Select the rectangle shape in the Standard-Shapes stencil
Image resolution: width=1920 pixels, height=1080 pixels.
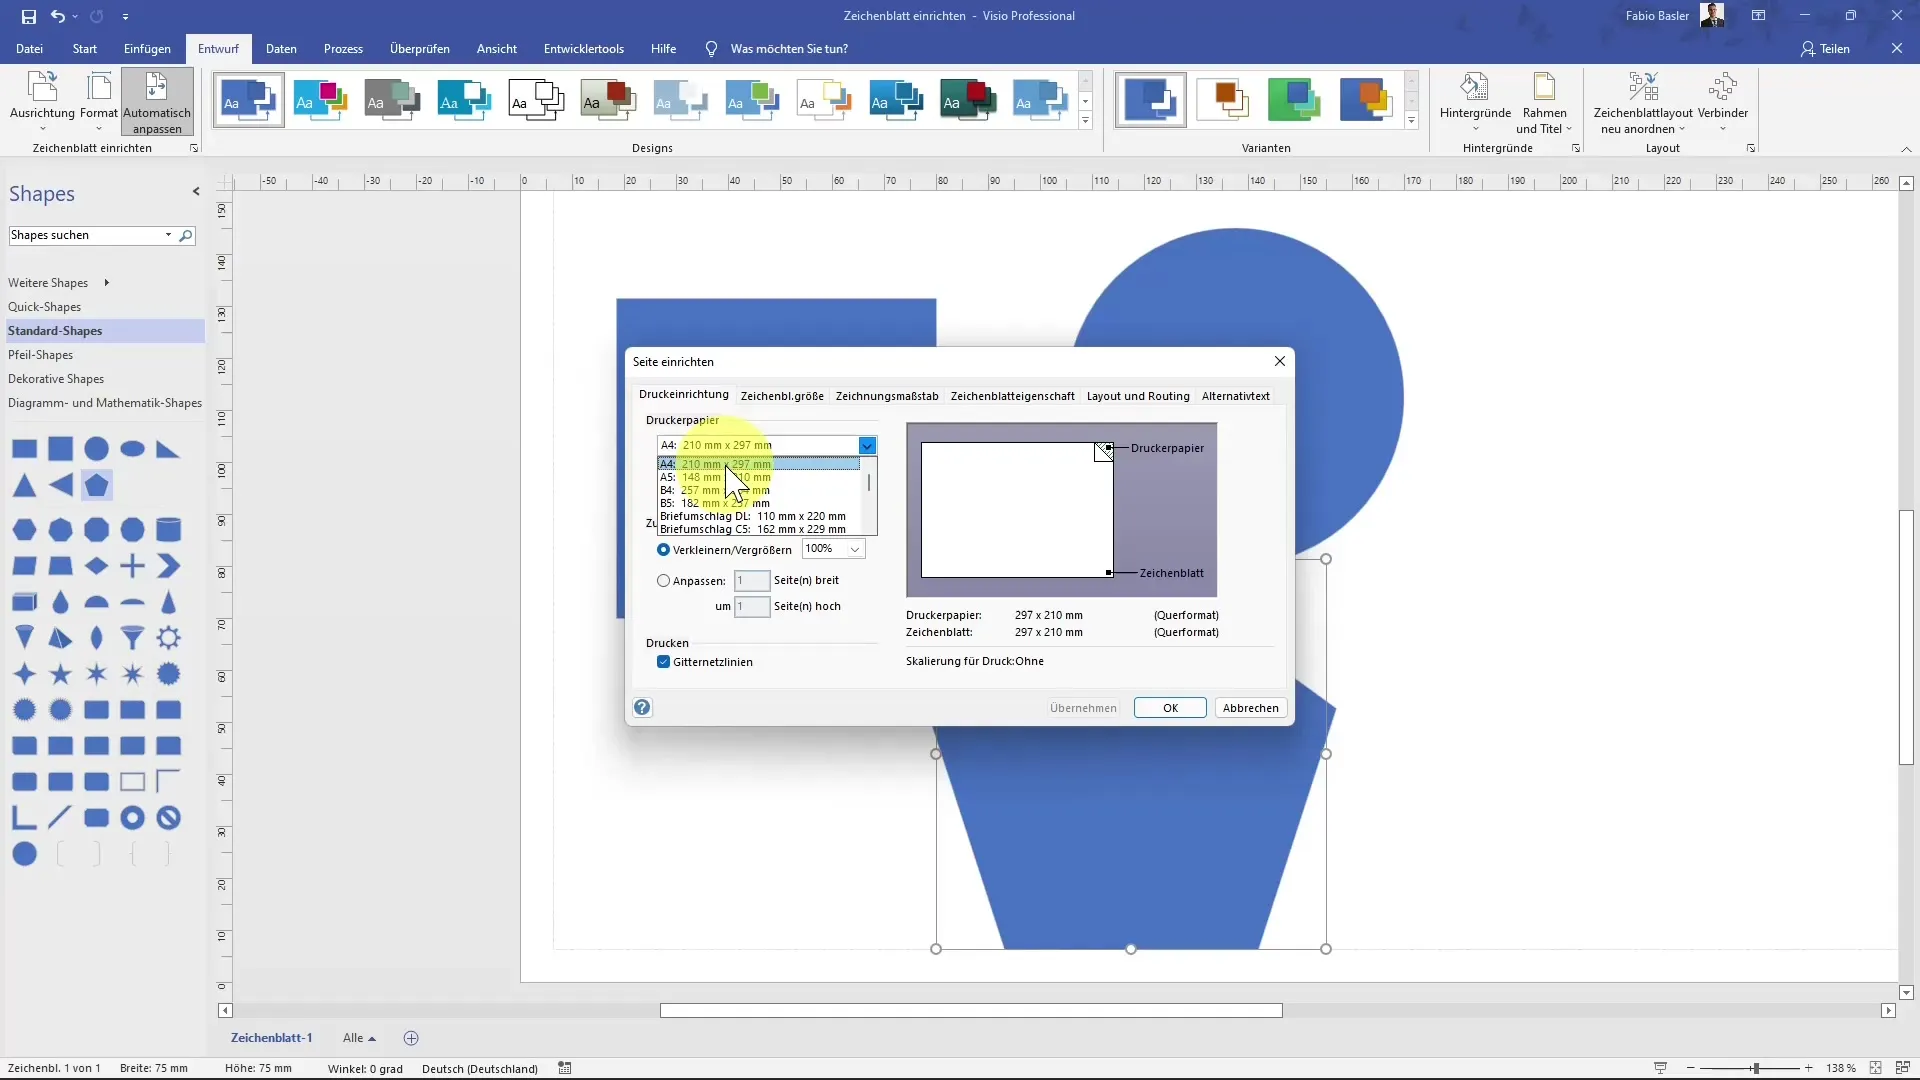pyautogui.click(x=25, y=449)
